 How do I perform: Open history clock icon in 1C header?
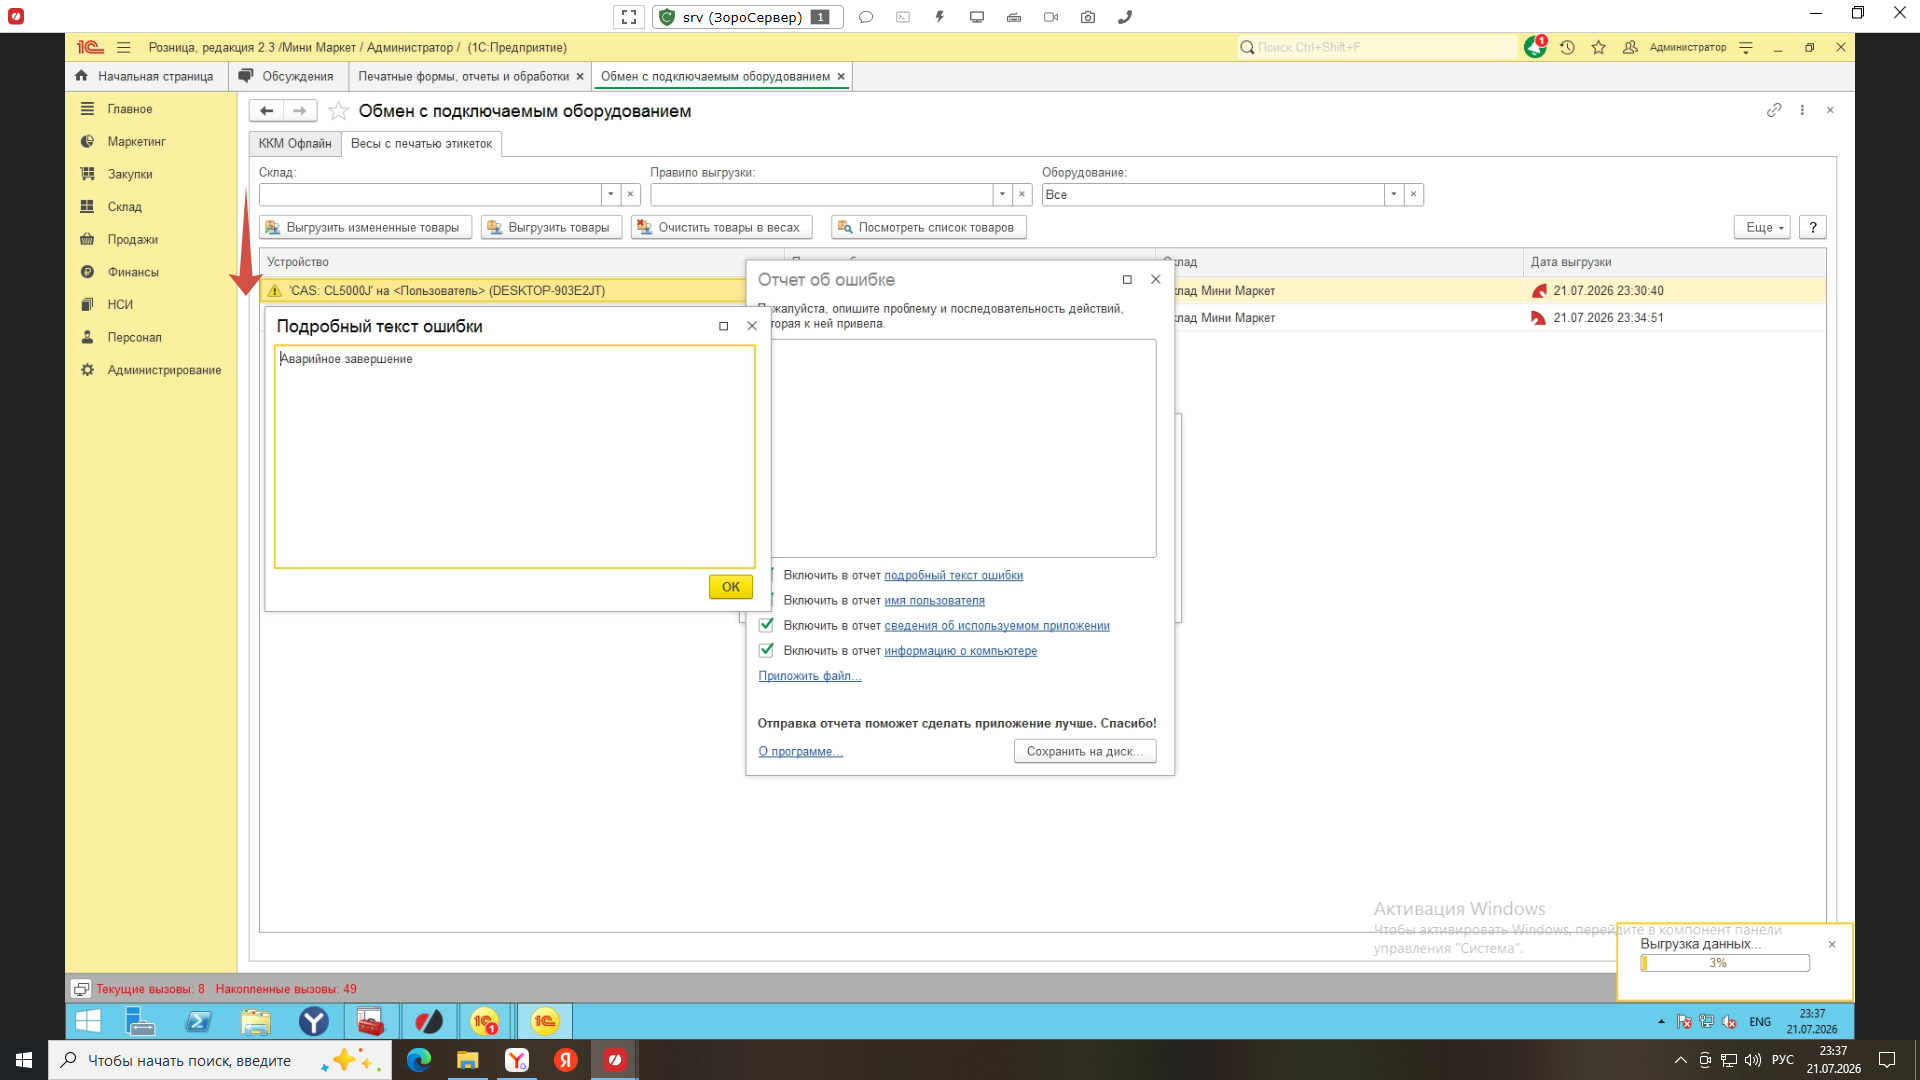1567,47
